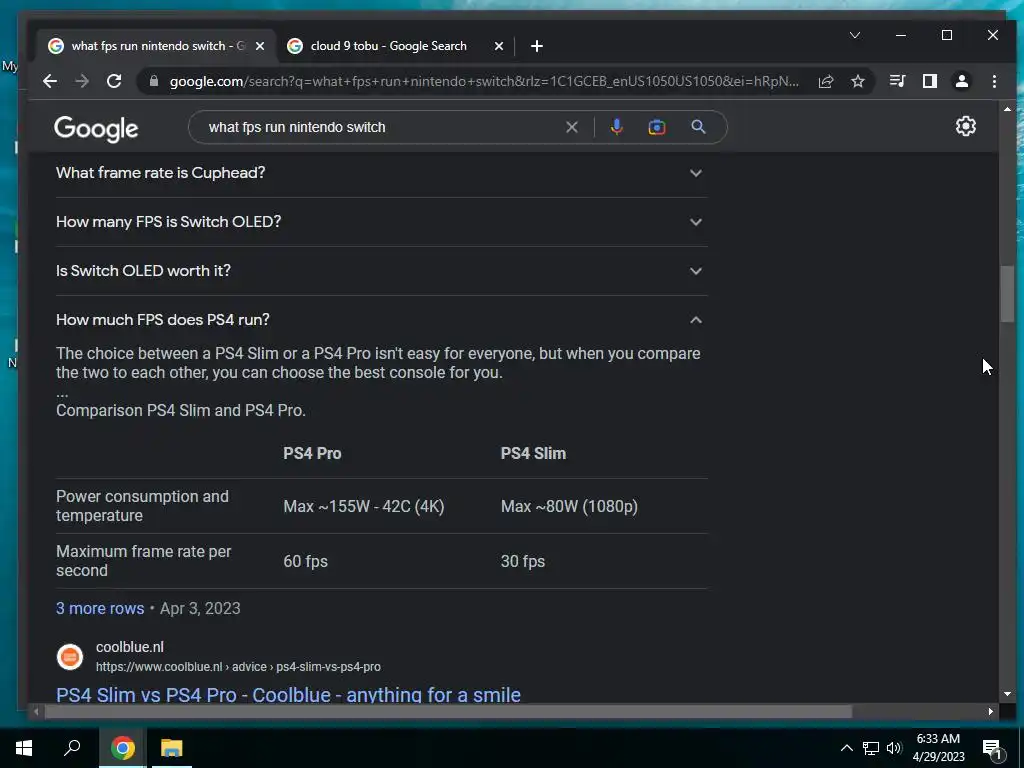
Task: Click the 'PS4 Pro' column header
Action: 312,454
